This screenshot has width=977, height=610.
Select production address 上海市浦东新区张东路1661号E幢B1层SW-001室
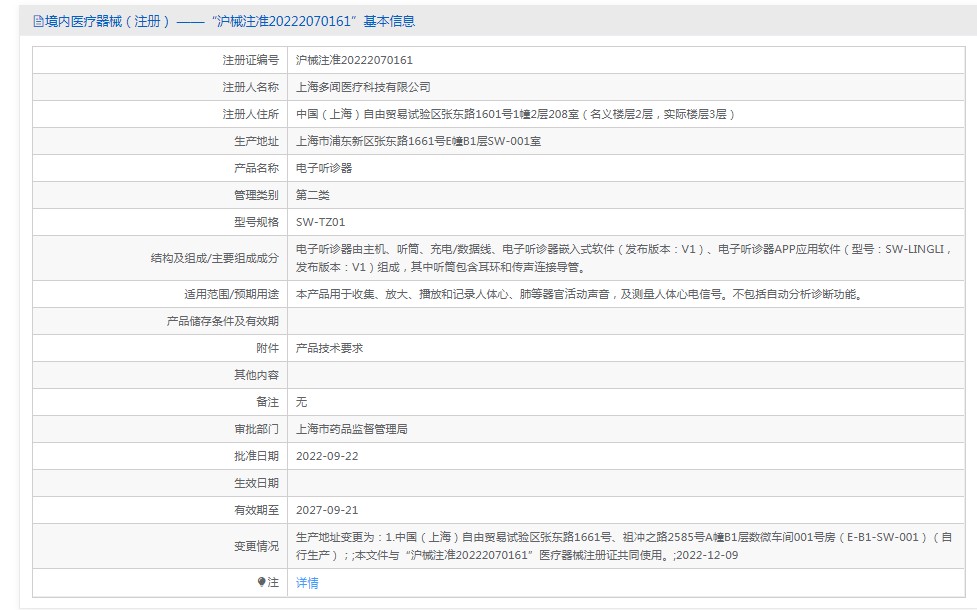pos(418,141)
